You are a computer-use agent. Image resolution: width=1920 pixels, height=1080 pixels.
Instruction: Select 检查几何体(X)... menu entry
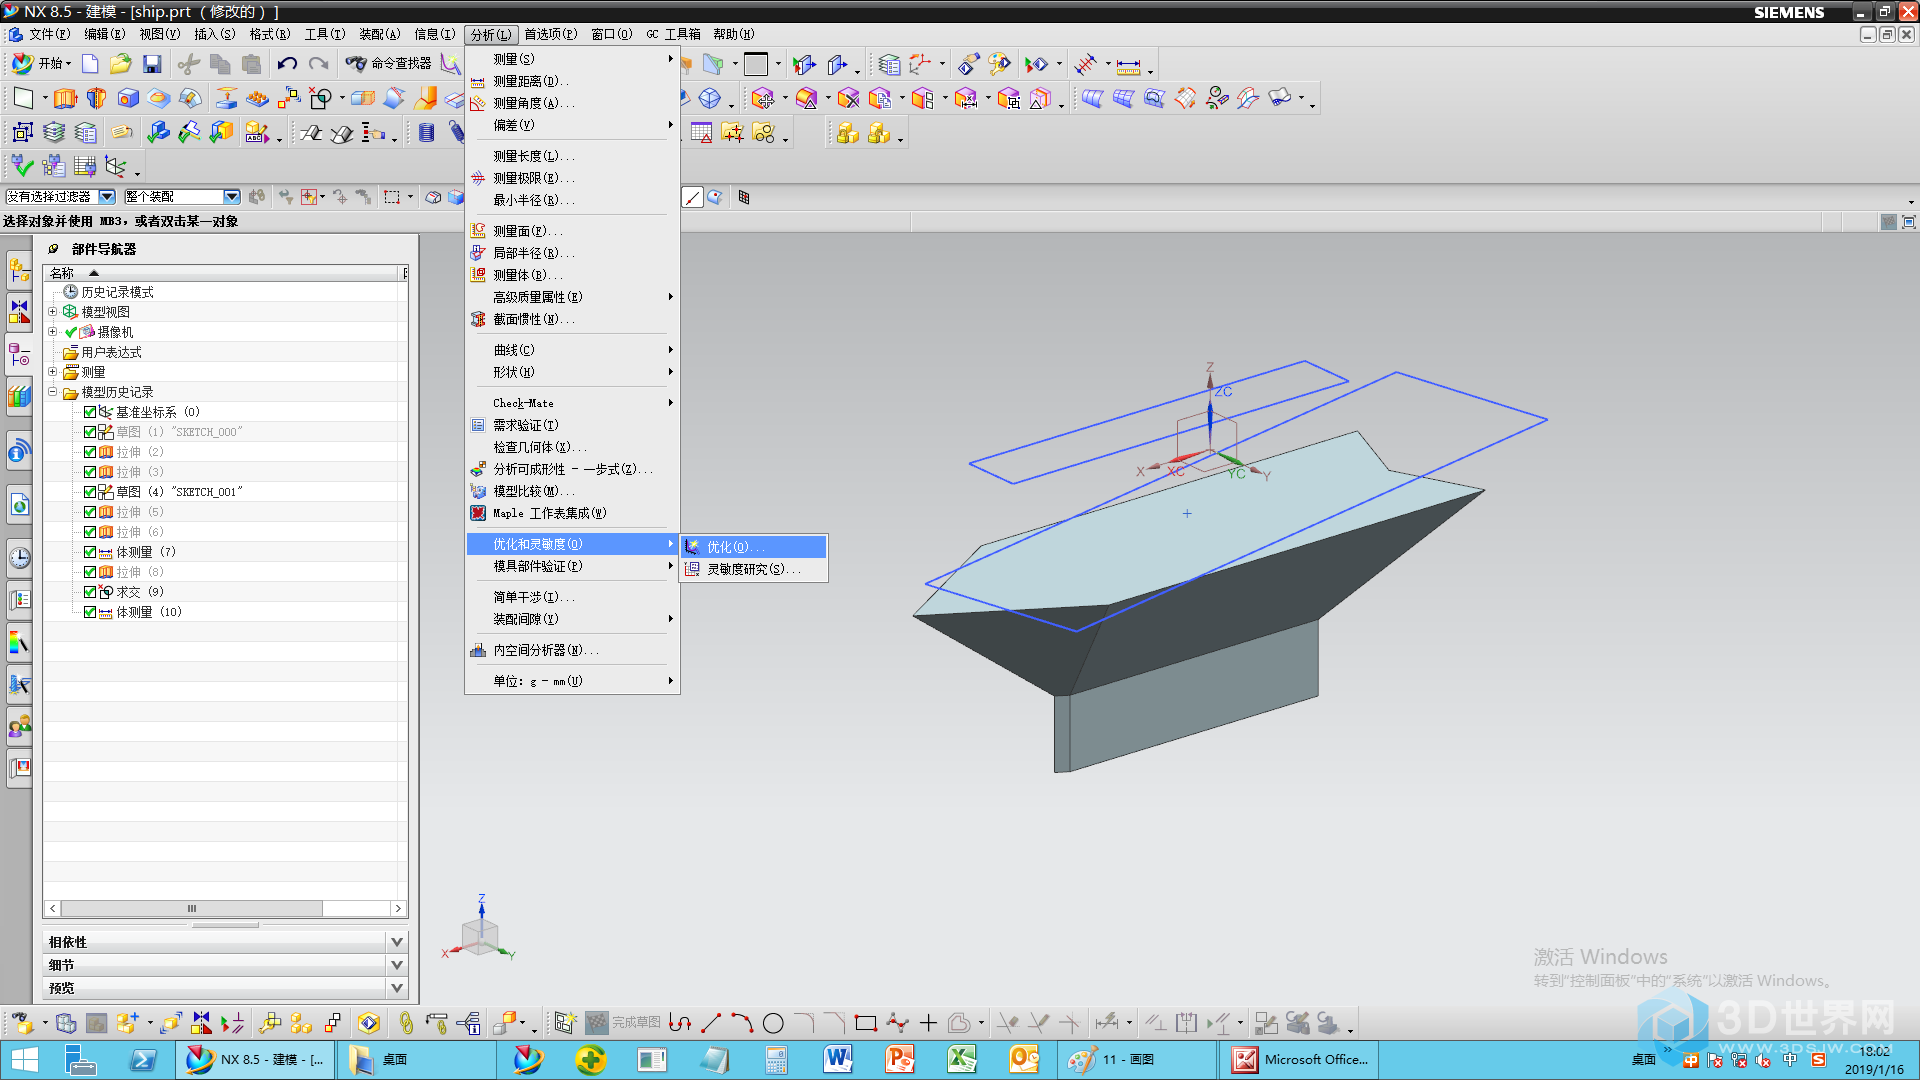coord(572,447)
